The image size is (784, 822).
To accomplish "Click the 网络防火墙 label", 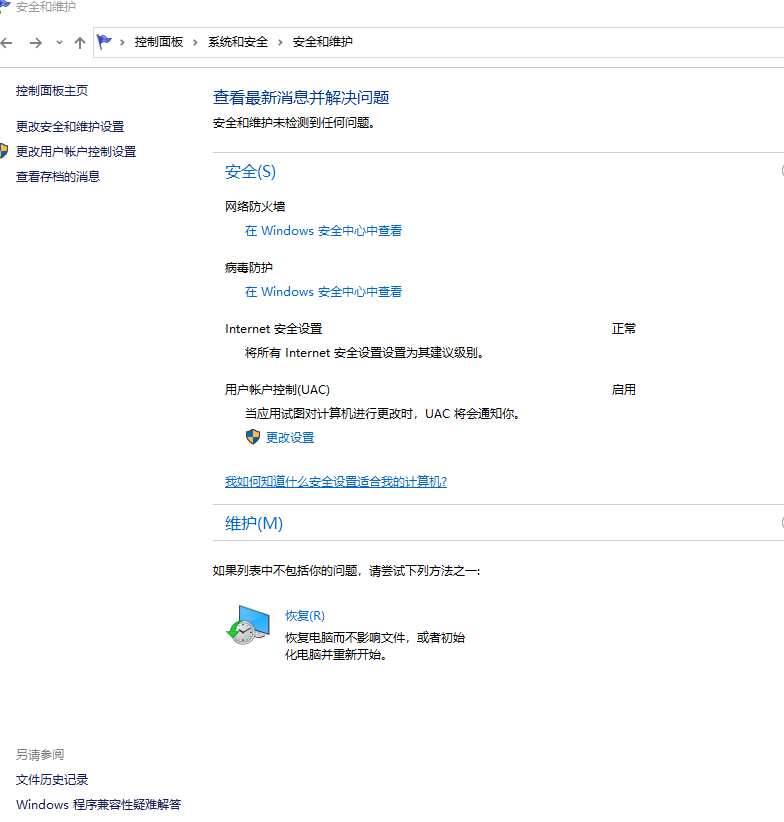I will point(255,207).
